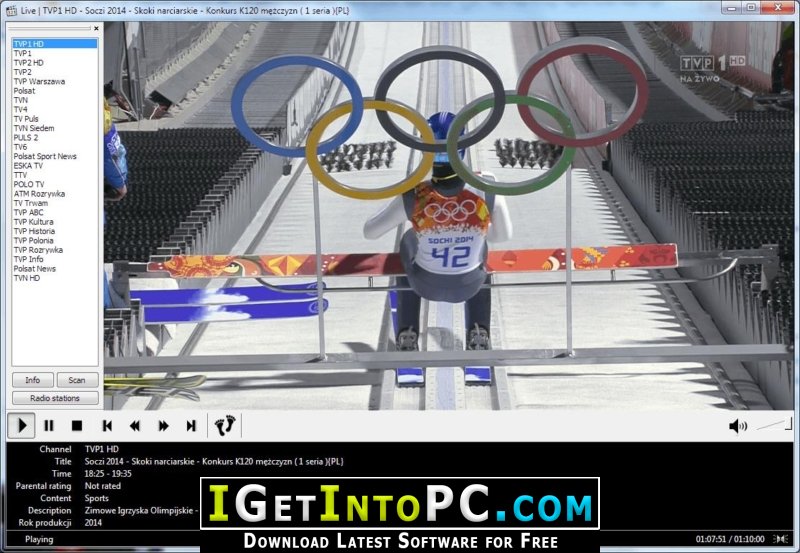Viewport: 800px width, 553px height.
Task: Select the TVN HD channel
Action: (27, 278)
